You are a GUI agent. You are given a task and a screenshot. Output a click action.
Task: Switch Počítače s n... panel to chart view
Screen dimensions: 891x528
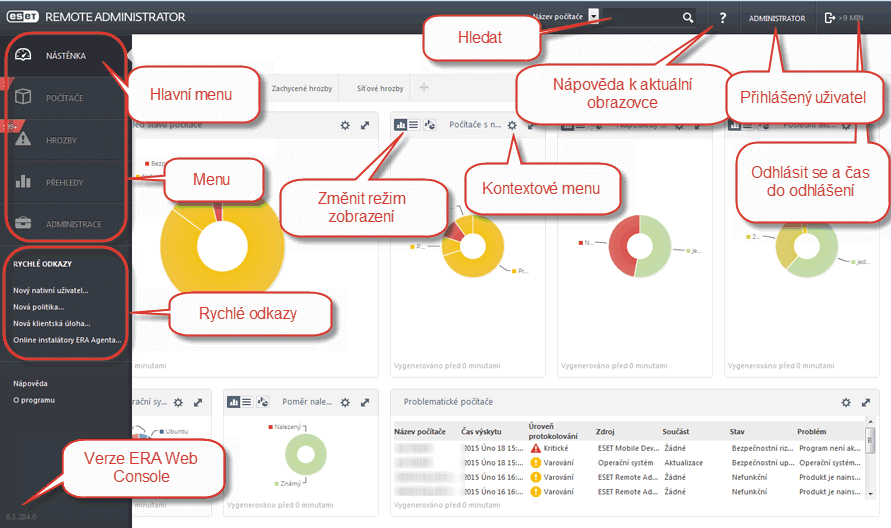(401, 124)
